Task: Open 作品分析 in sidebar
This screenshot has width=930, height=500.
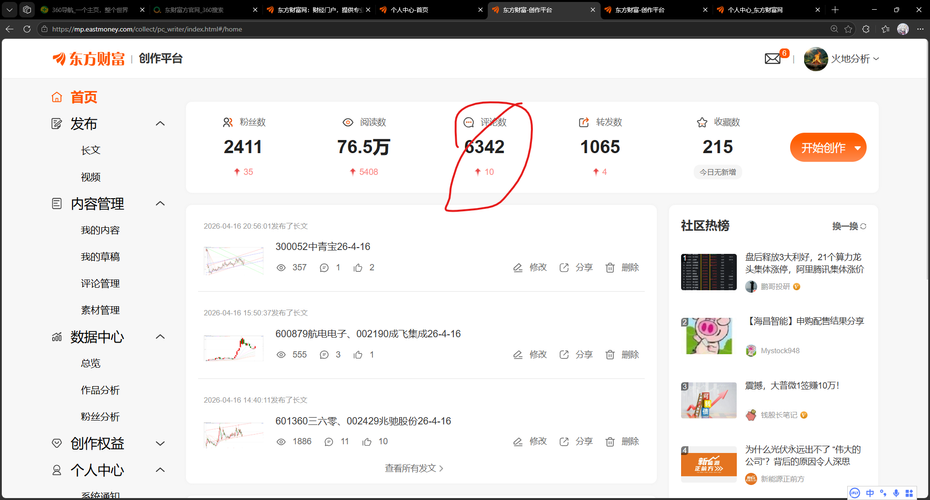Action: click(x=100, y=390)
